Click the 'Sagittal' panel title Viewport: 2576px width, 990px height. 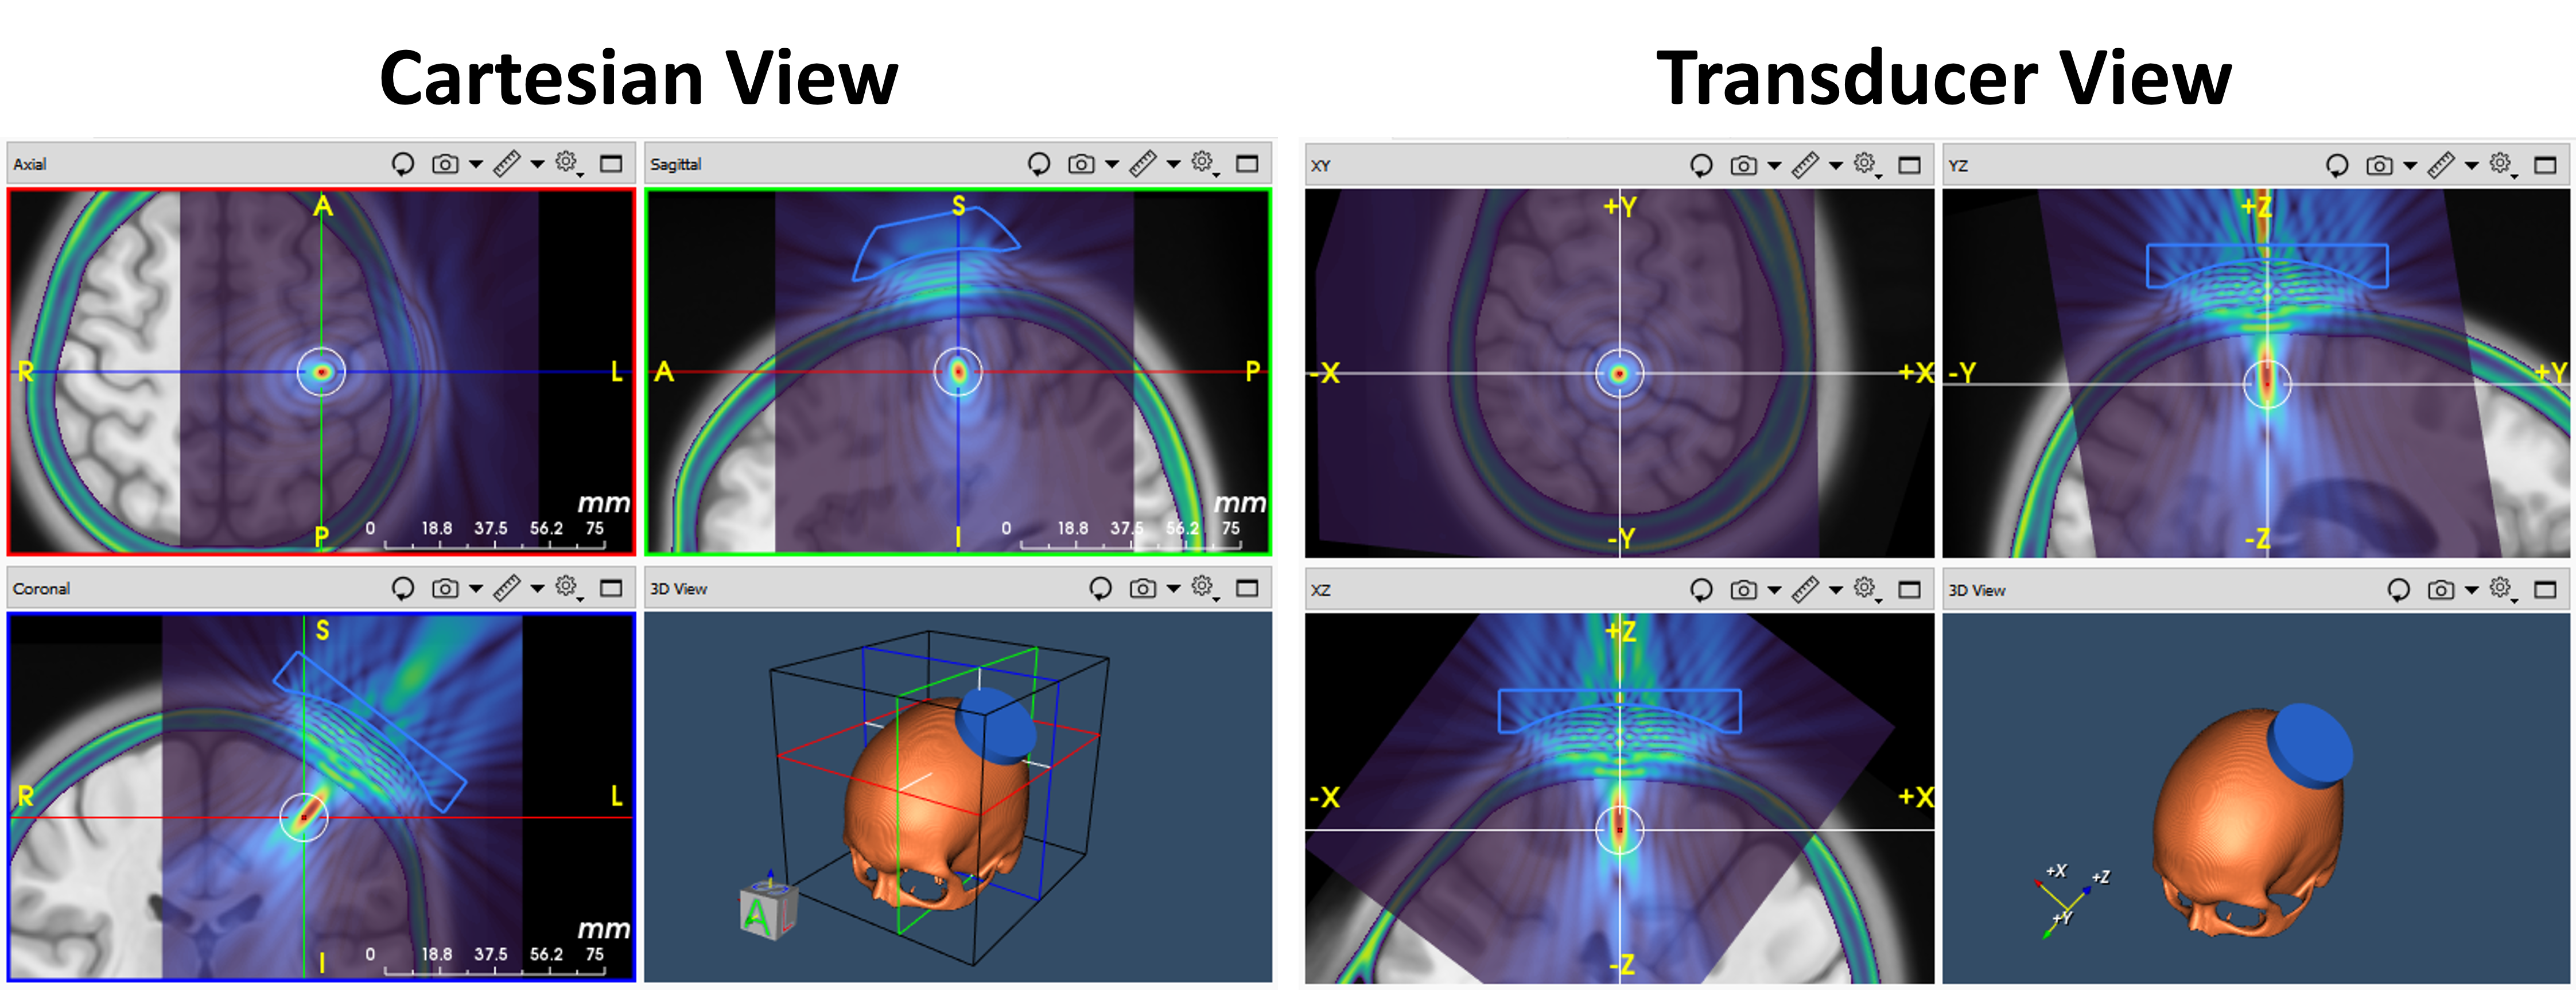click(x=676, y=164)
